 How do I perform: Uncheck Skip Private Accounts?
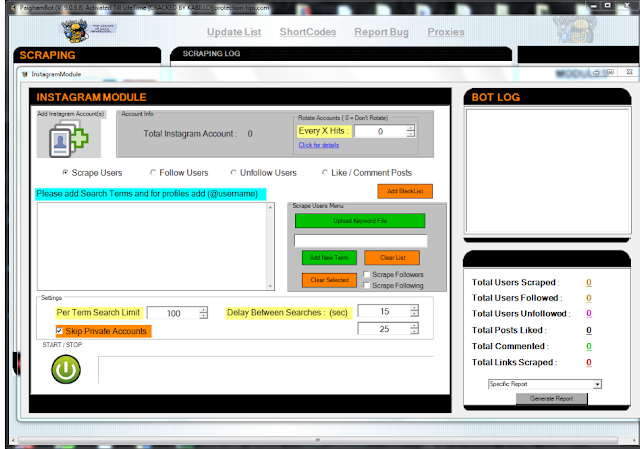pos(60,331)
